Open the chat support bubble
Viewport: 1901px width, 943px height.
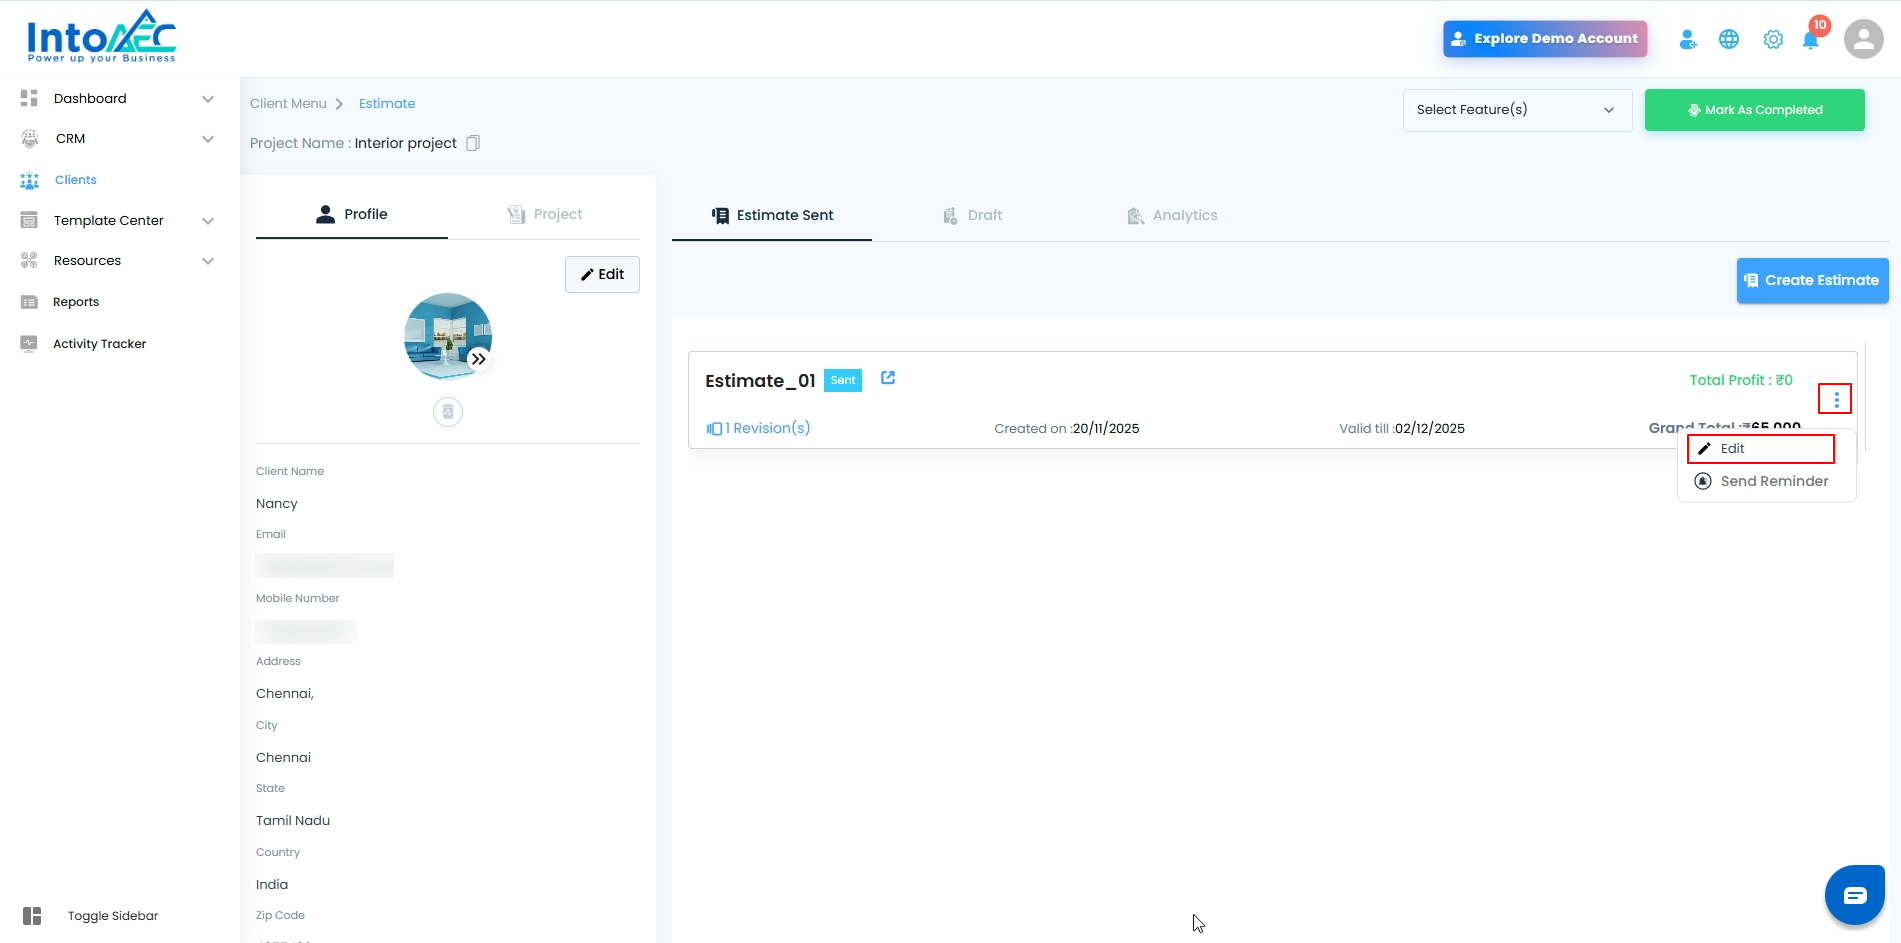pos(1855,895)
